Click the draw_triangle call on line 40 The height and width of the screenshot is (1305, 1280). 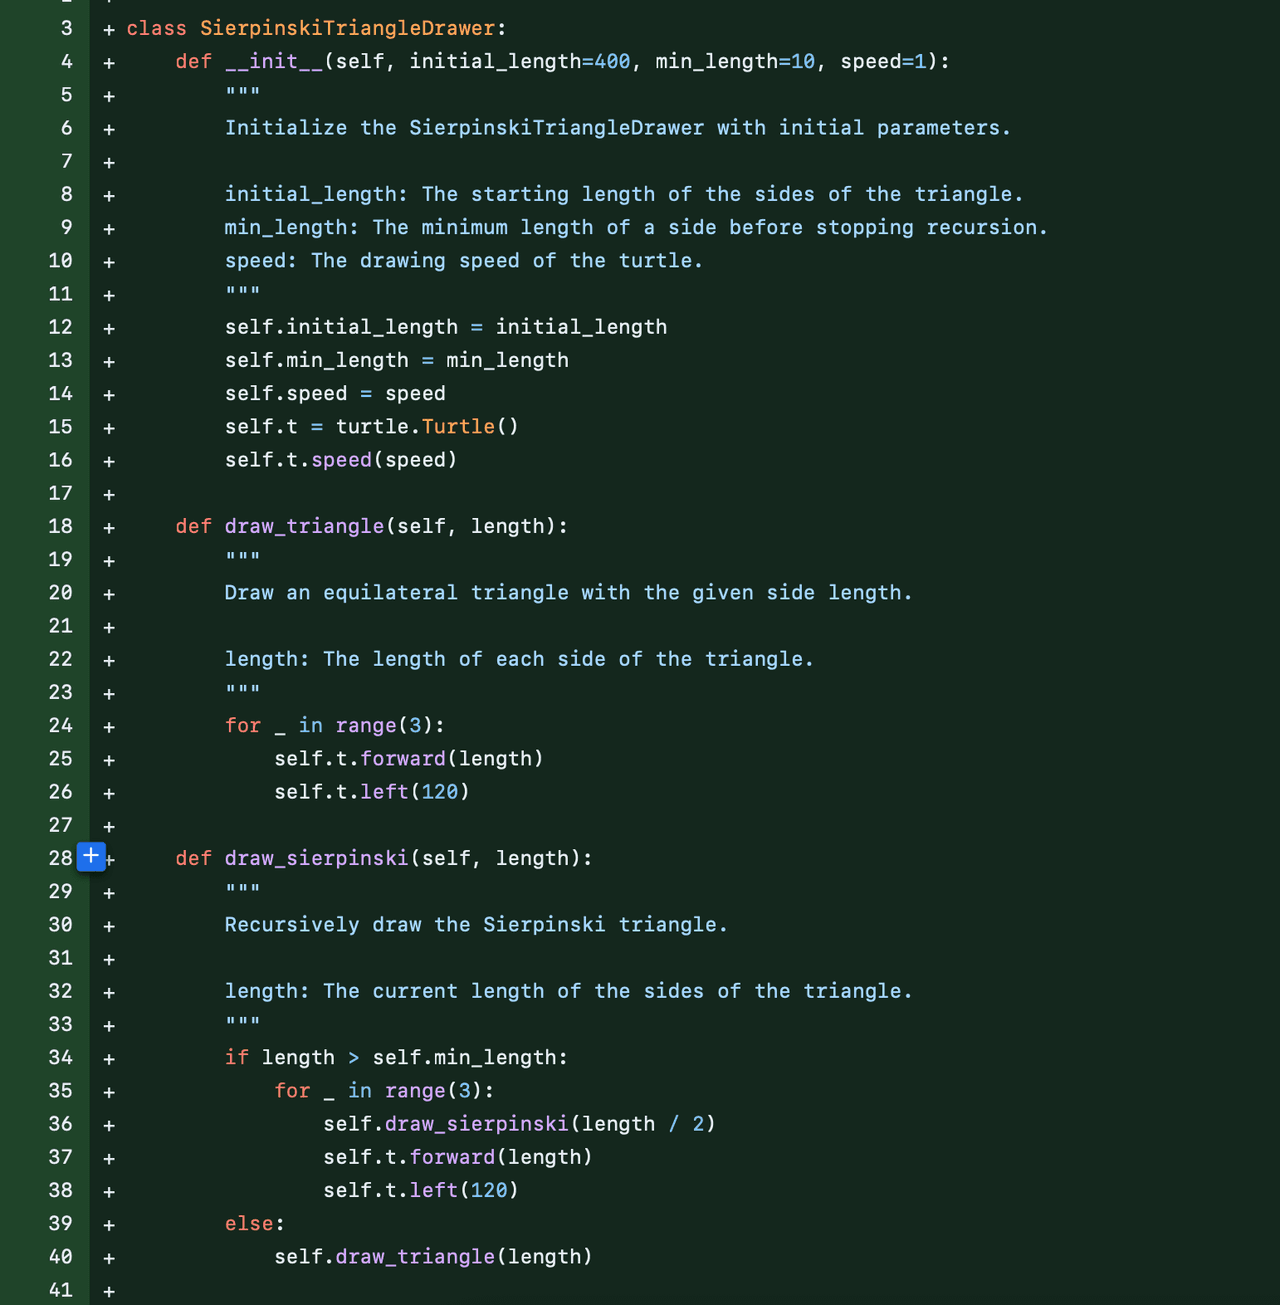point(415,1256)
